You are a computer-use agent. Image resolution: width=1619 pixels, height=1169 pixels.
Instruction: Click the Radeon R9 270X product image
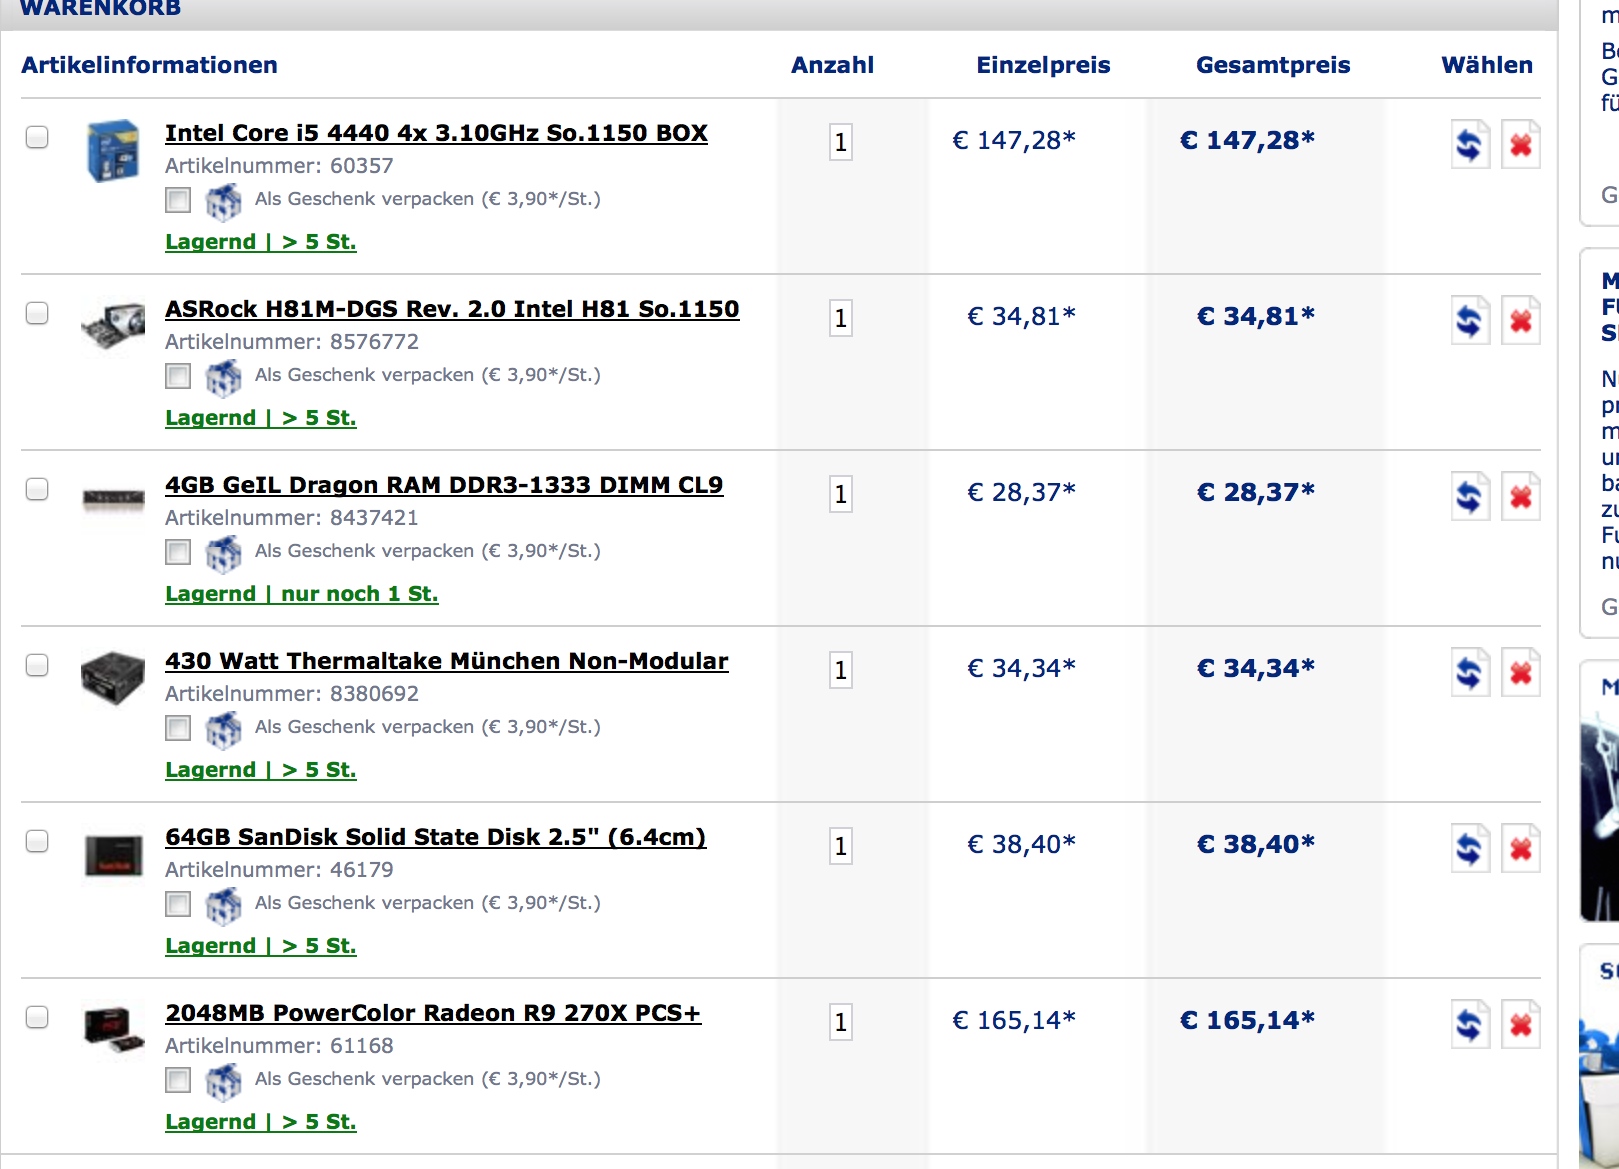[x=113, y=1029]
